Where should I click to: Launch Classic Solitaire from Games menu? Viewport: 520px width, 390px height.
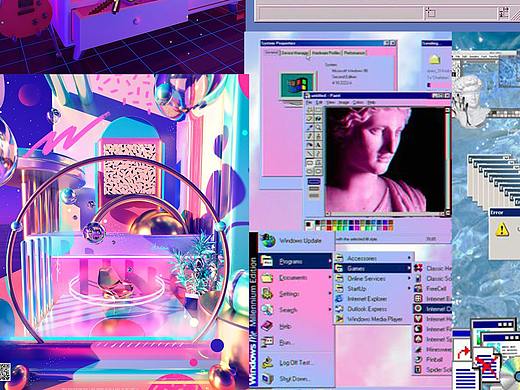click(x=433, y=278)
